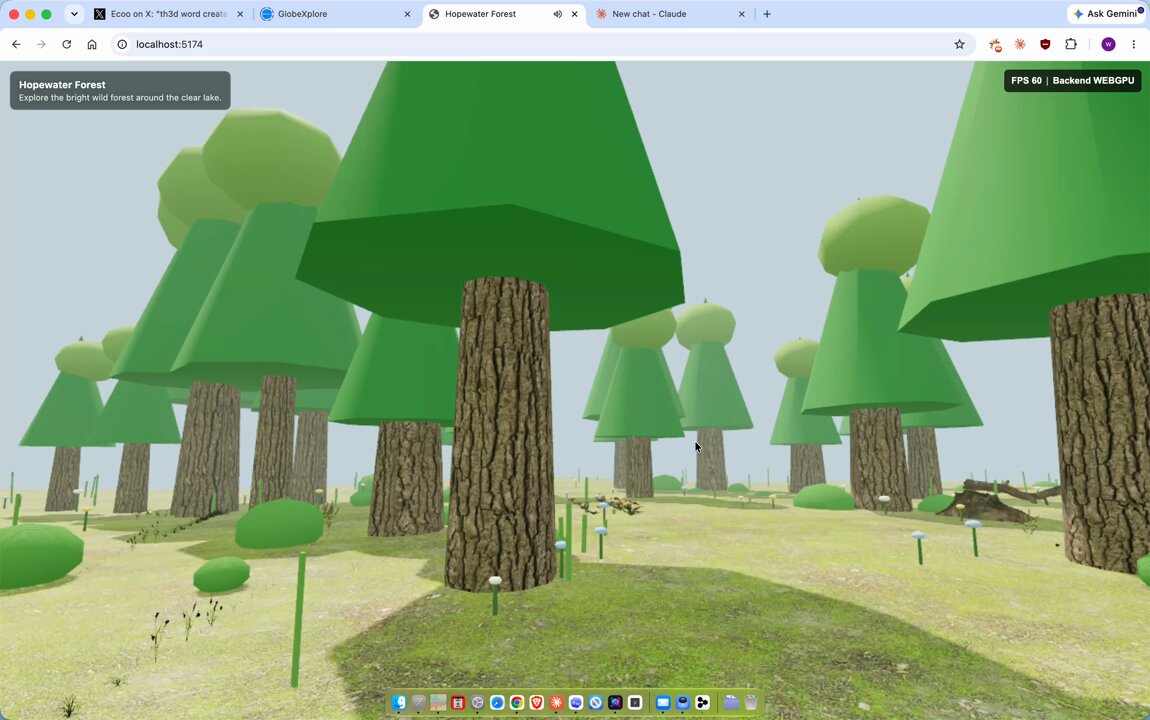Screen dimensions: 1150x720
Task: Open the Extensions puzzle piece menu
Action: (x=1071, y=45)
